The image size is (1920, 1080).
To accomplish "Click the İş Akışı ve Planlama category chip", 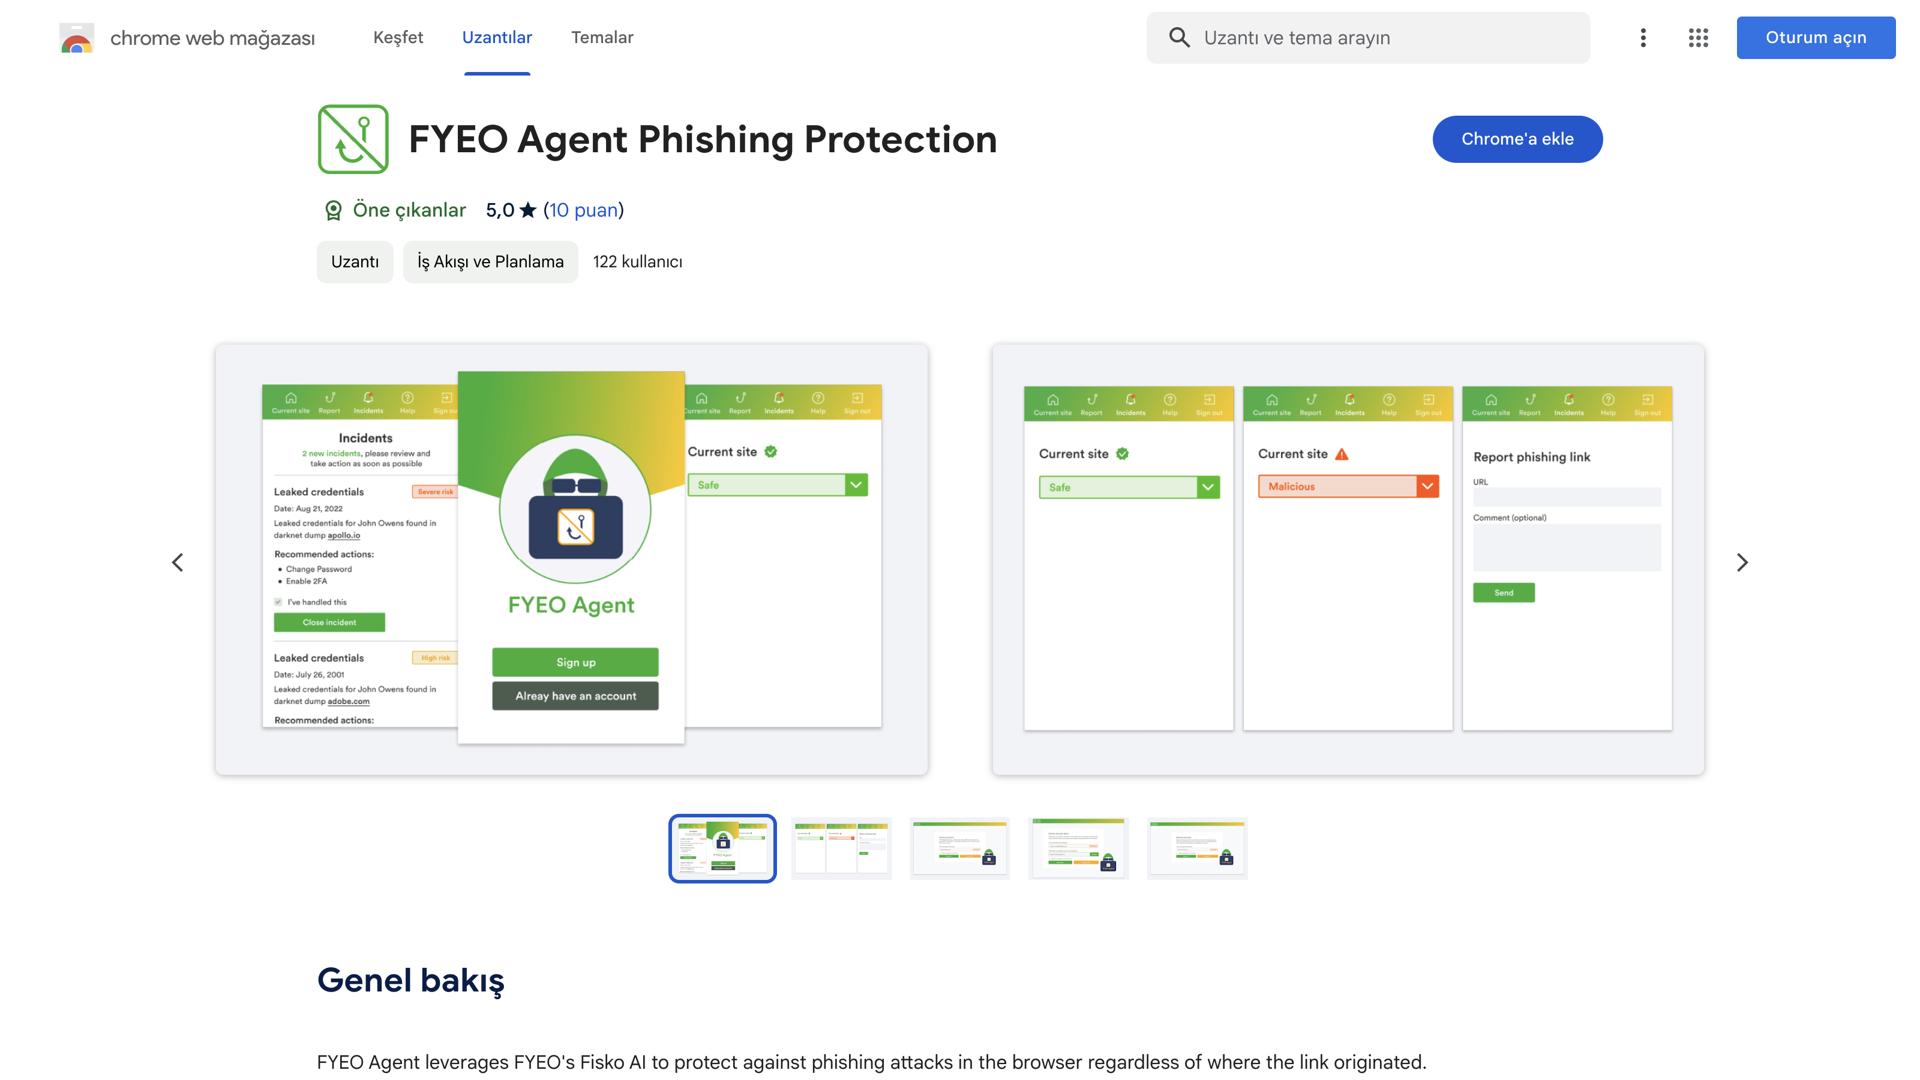I will tap(490, 262).
